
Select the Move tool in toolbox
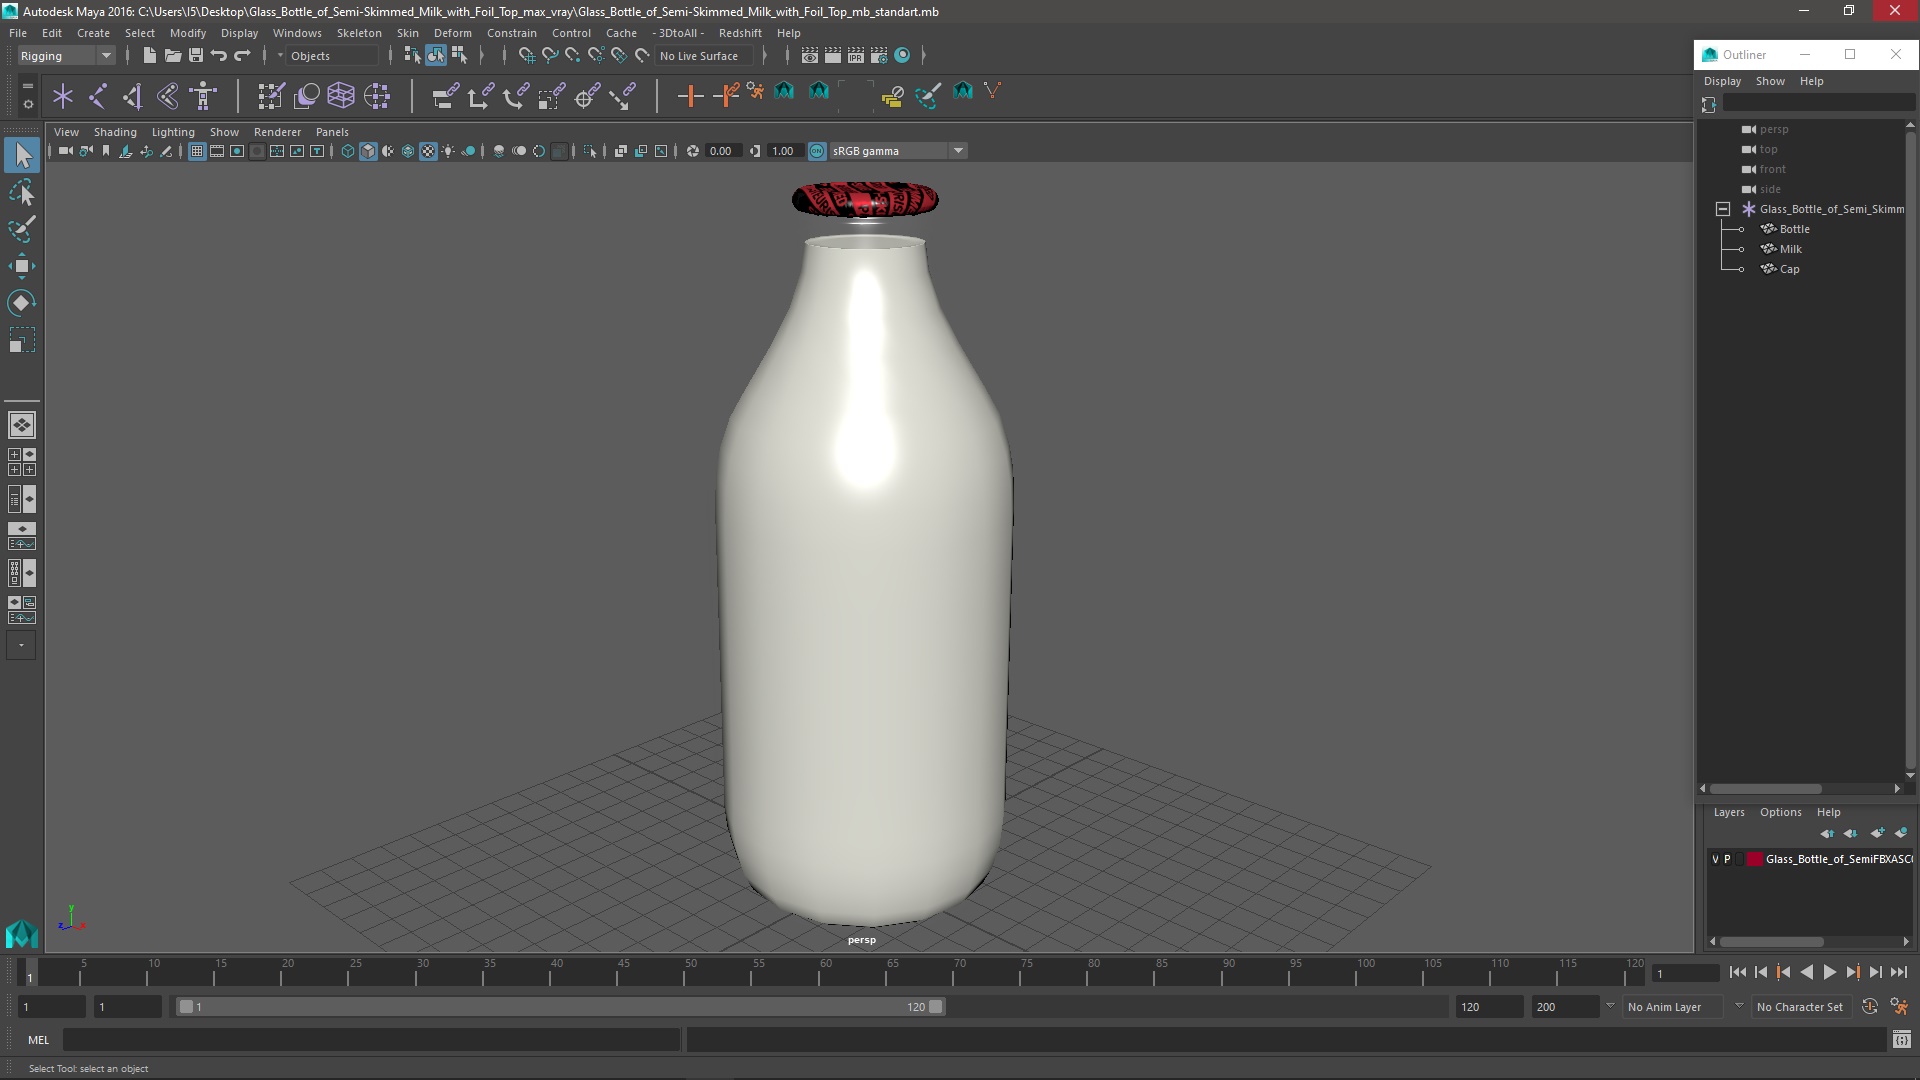click(x=21, y=266)
